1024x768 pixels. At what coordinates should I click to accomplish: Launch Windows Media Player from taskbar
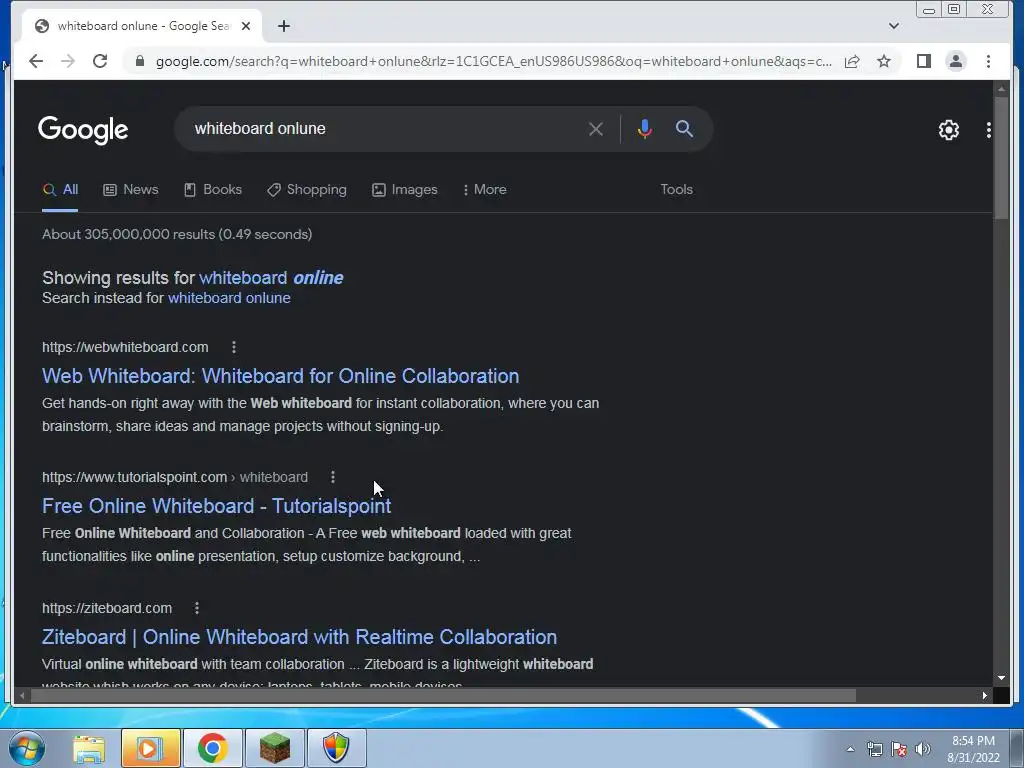[150, 748]
